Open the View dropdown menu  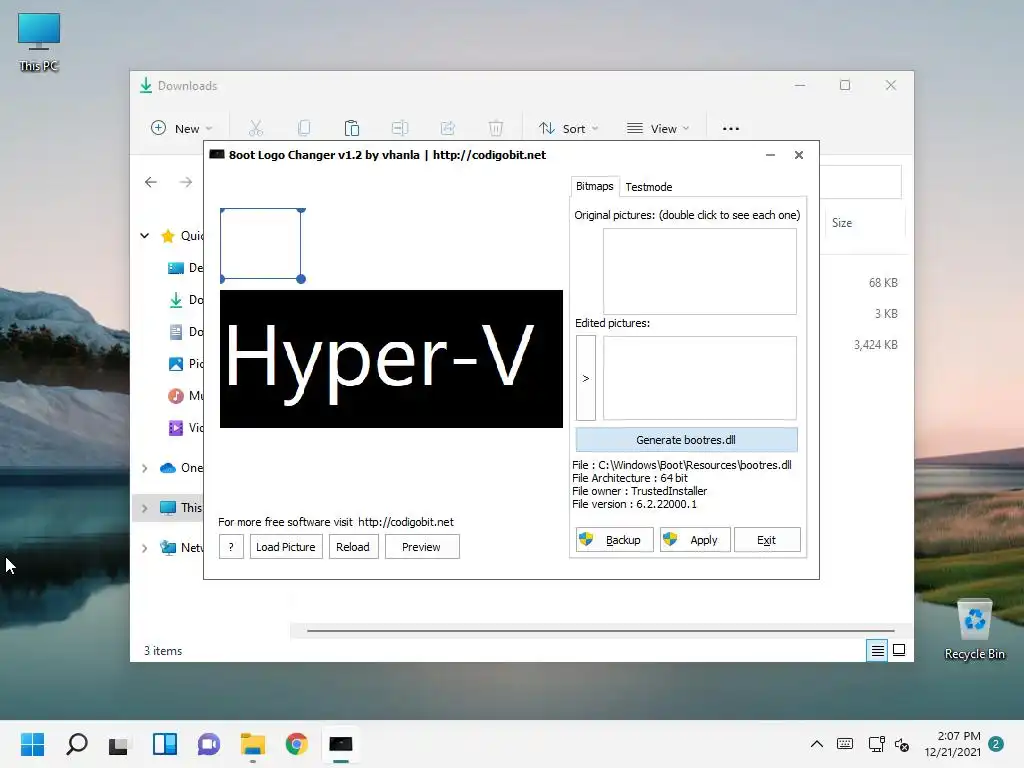tap(658, 128)
